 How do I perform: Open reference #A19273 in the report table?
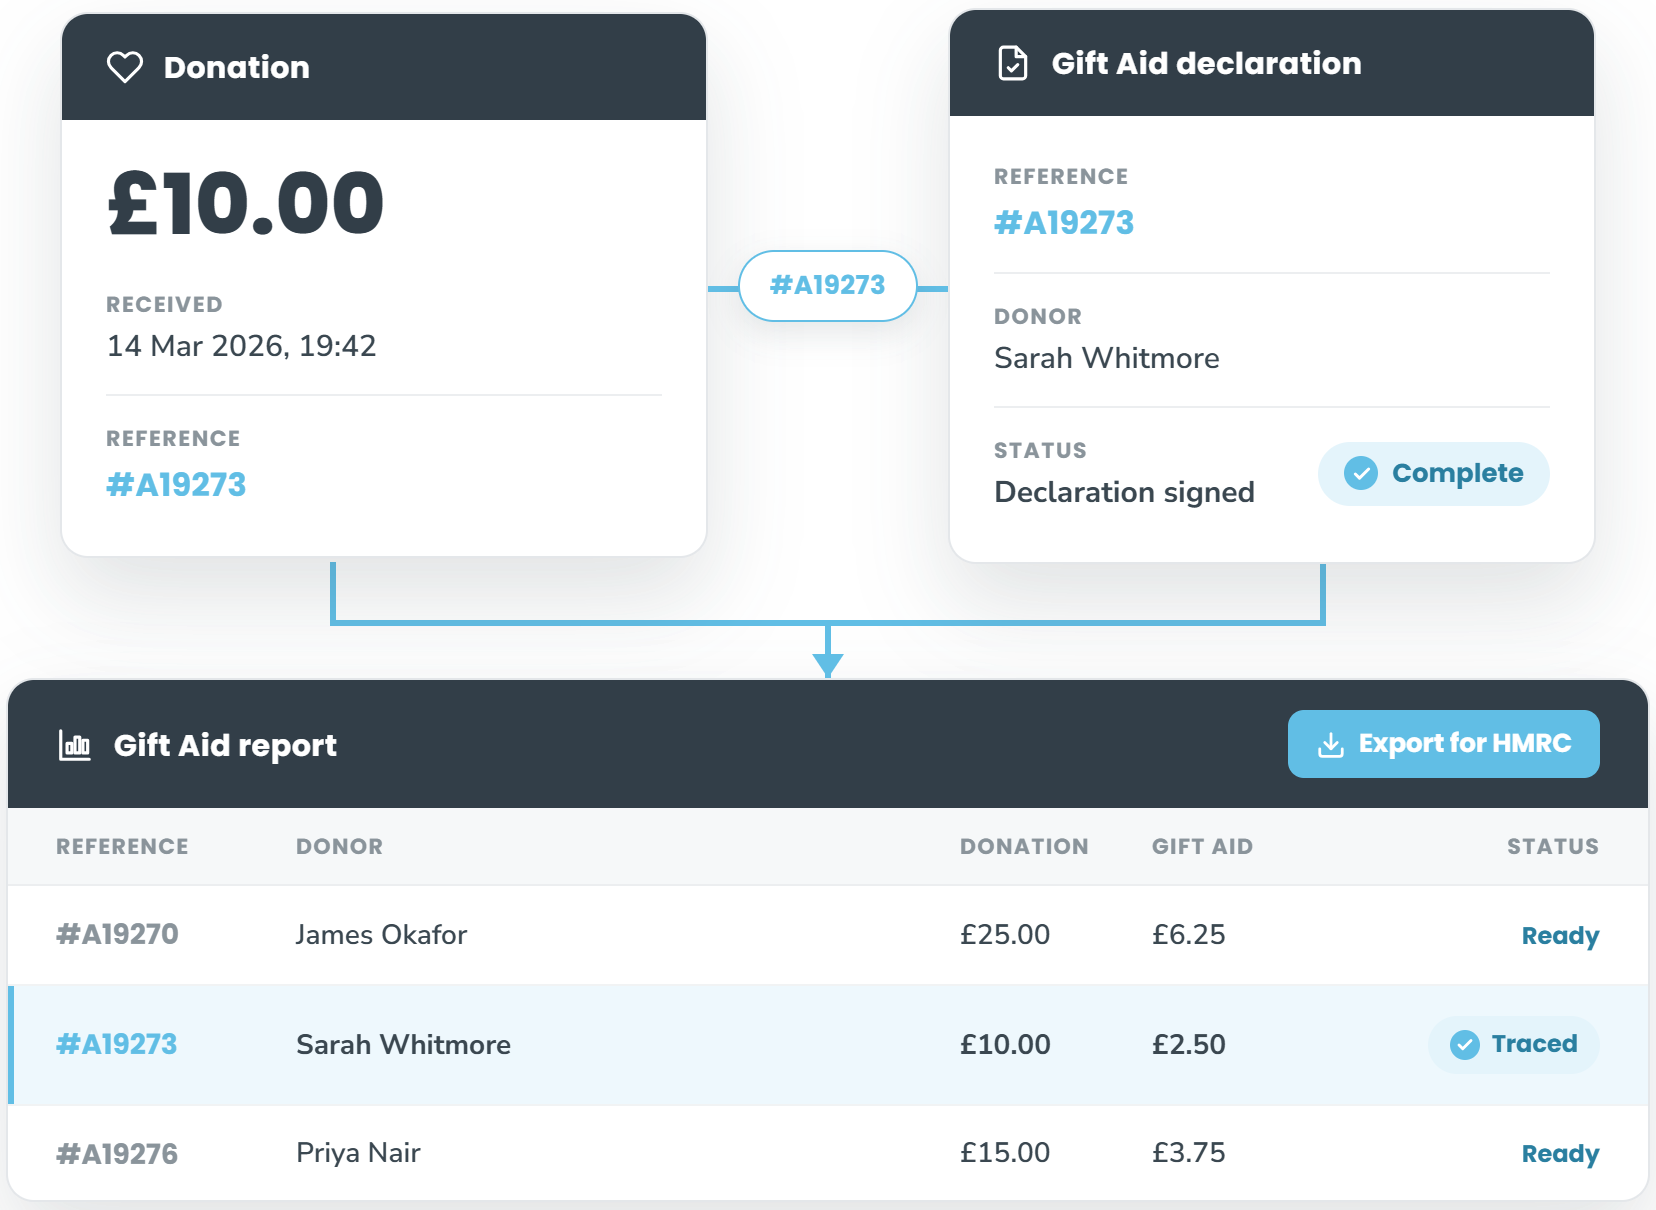(117, 1044)
